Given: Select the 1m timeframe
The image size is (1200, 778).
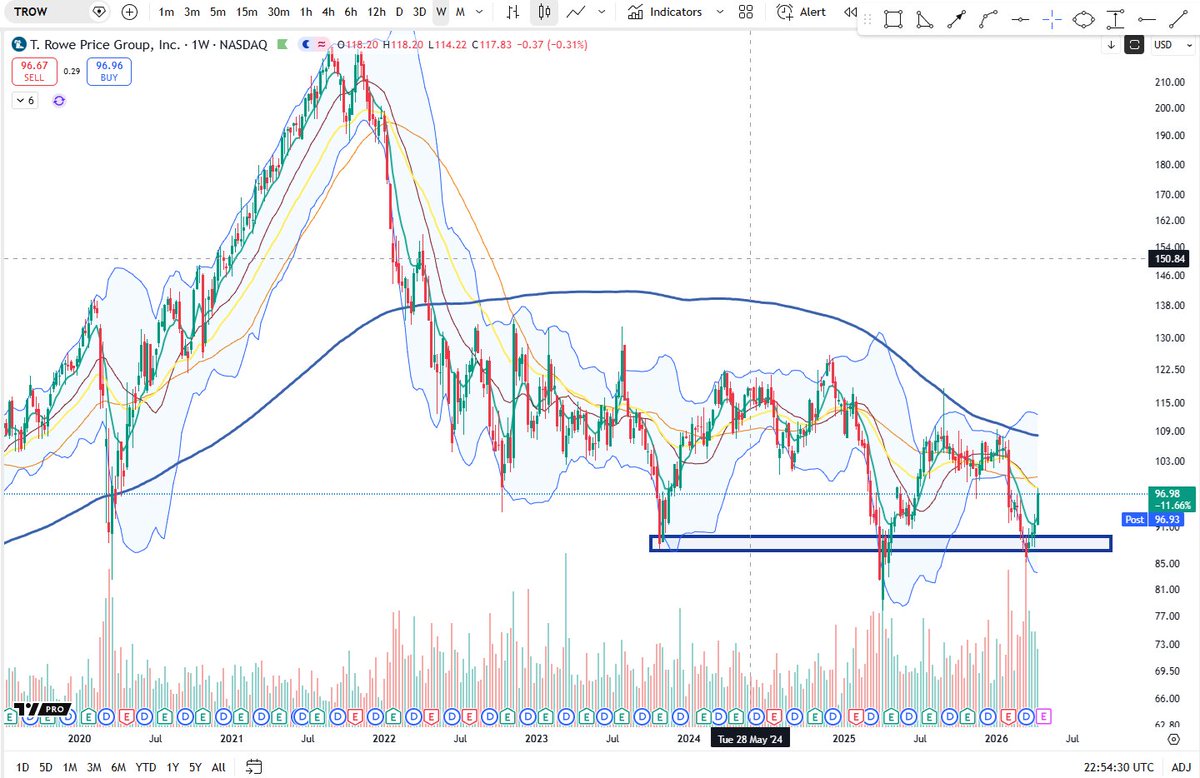Looking at the screenshot, I should (x=166, y=12).
